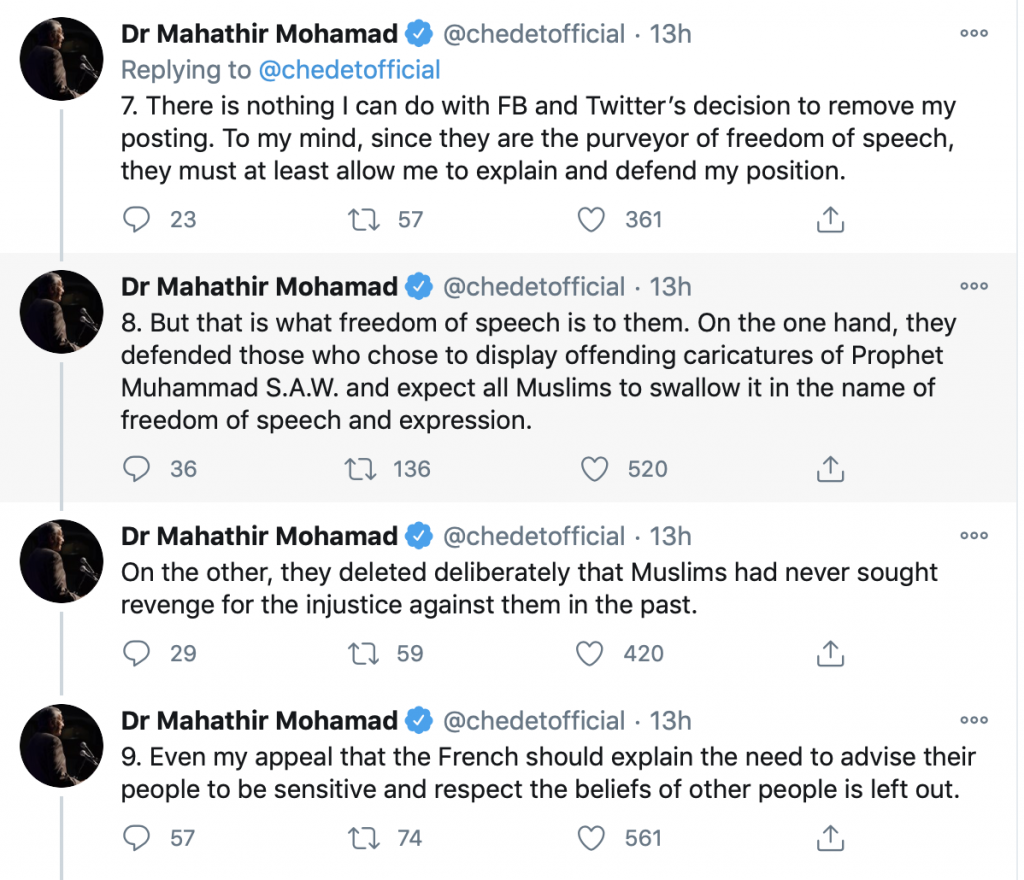Click the verified badge on tweet 8
The width and height of the screenshot is (1024, 880).
coord(416,287)
